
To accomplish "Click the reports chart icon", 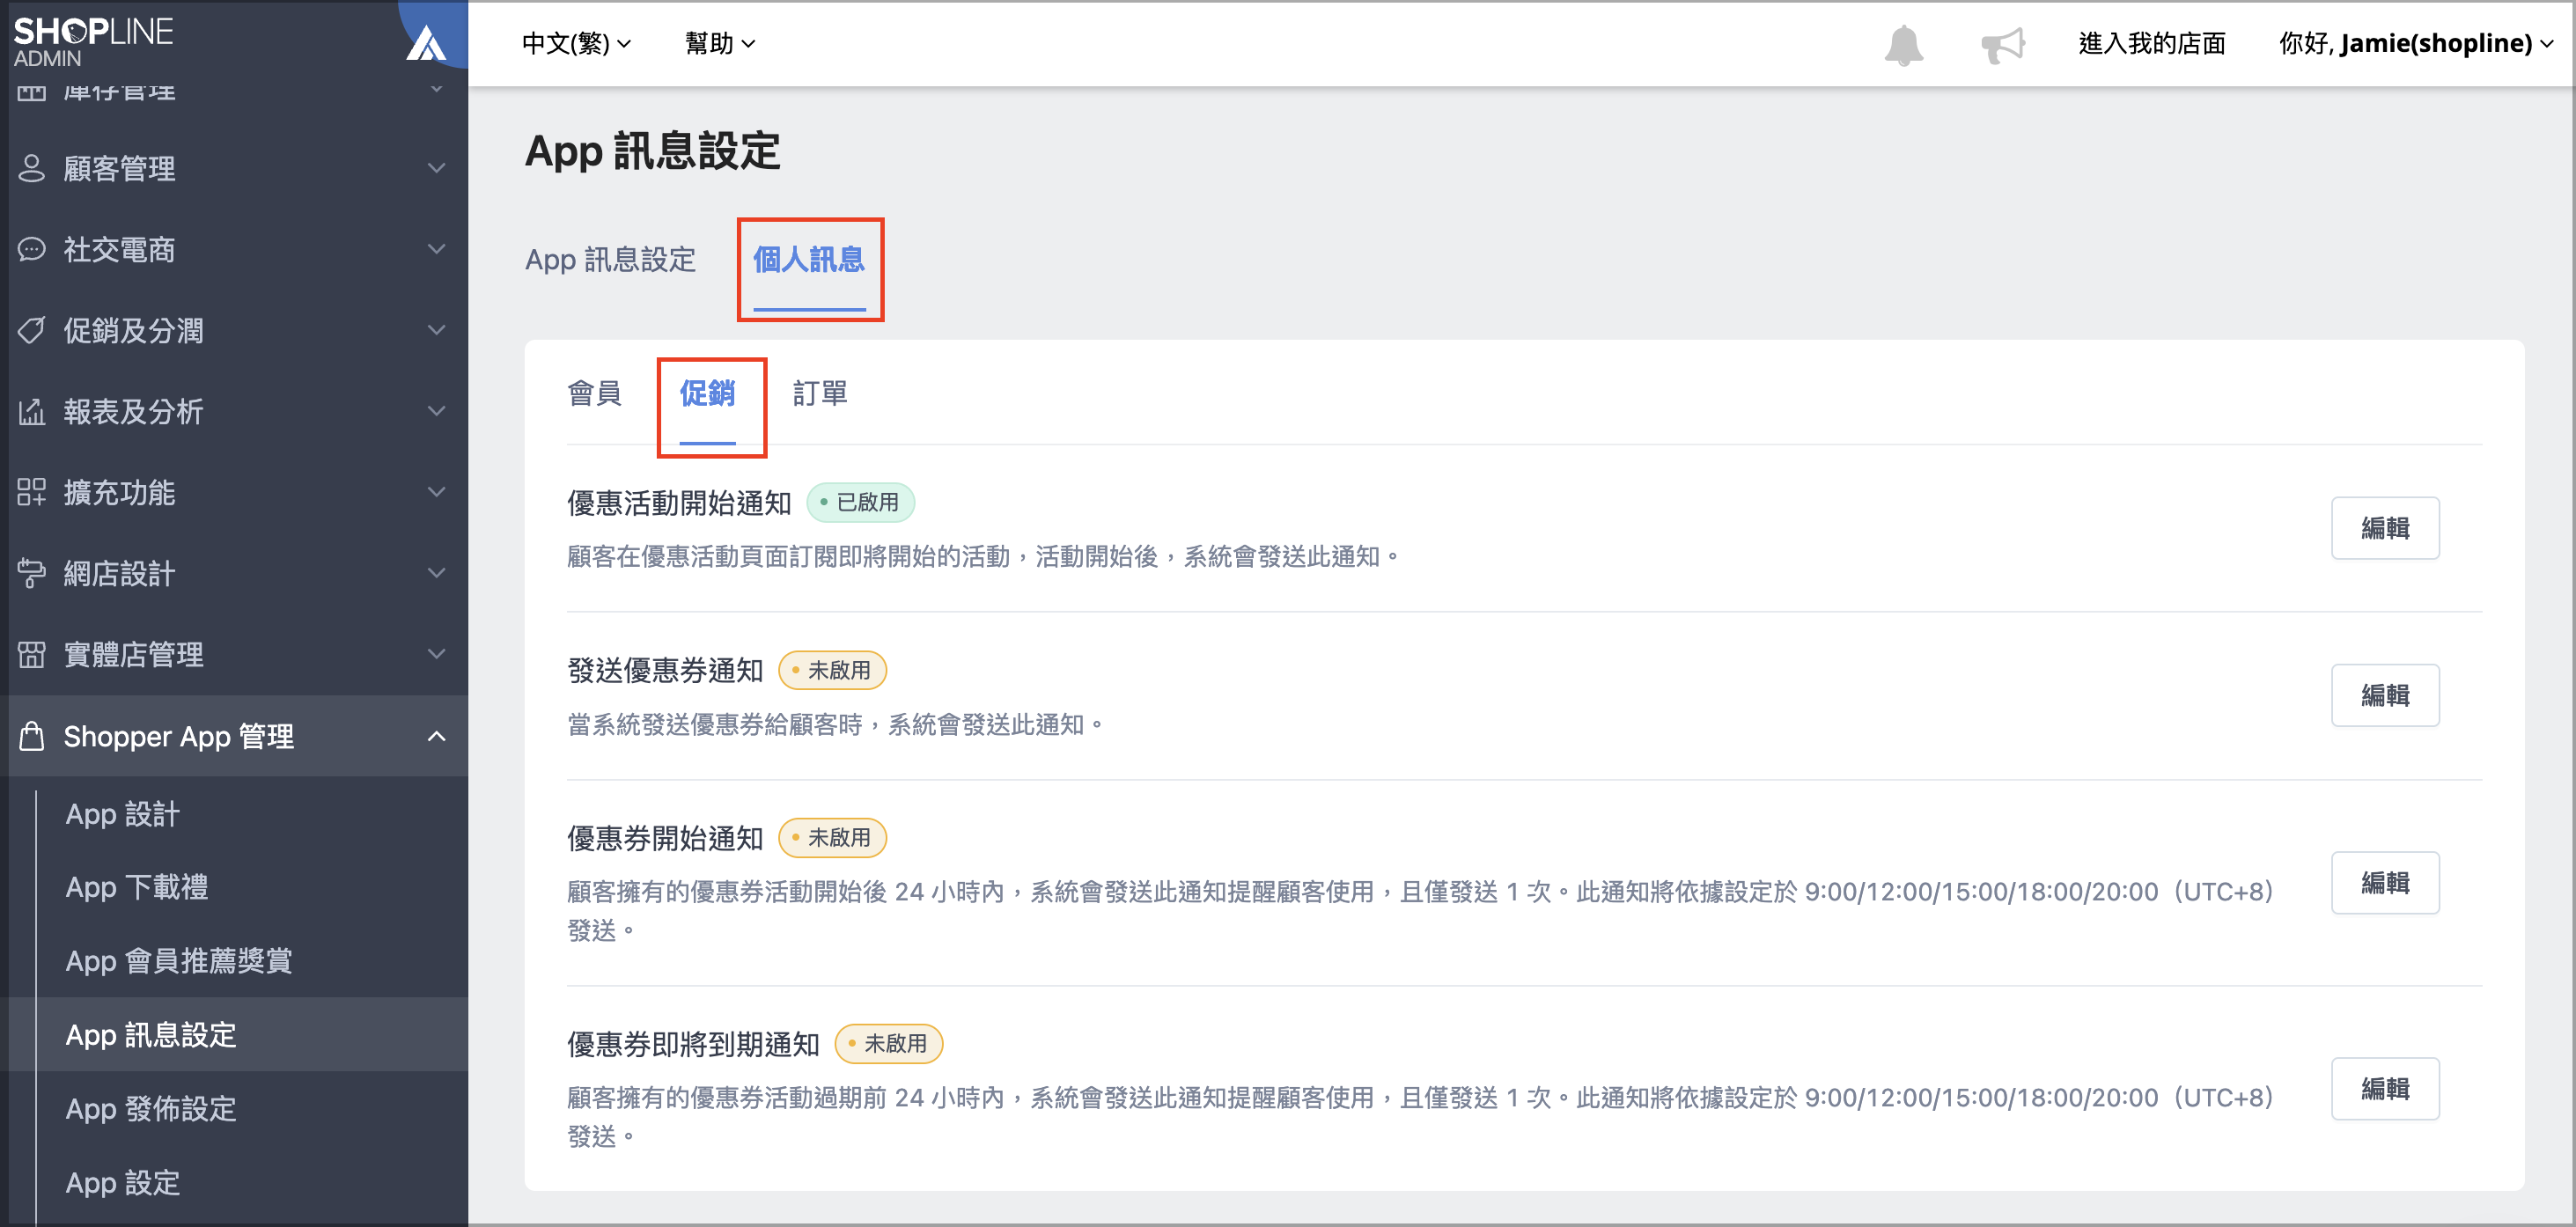I will point(32,411).
